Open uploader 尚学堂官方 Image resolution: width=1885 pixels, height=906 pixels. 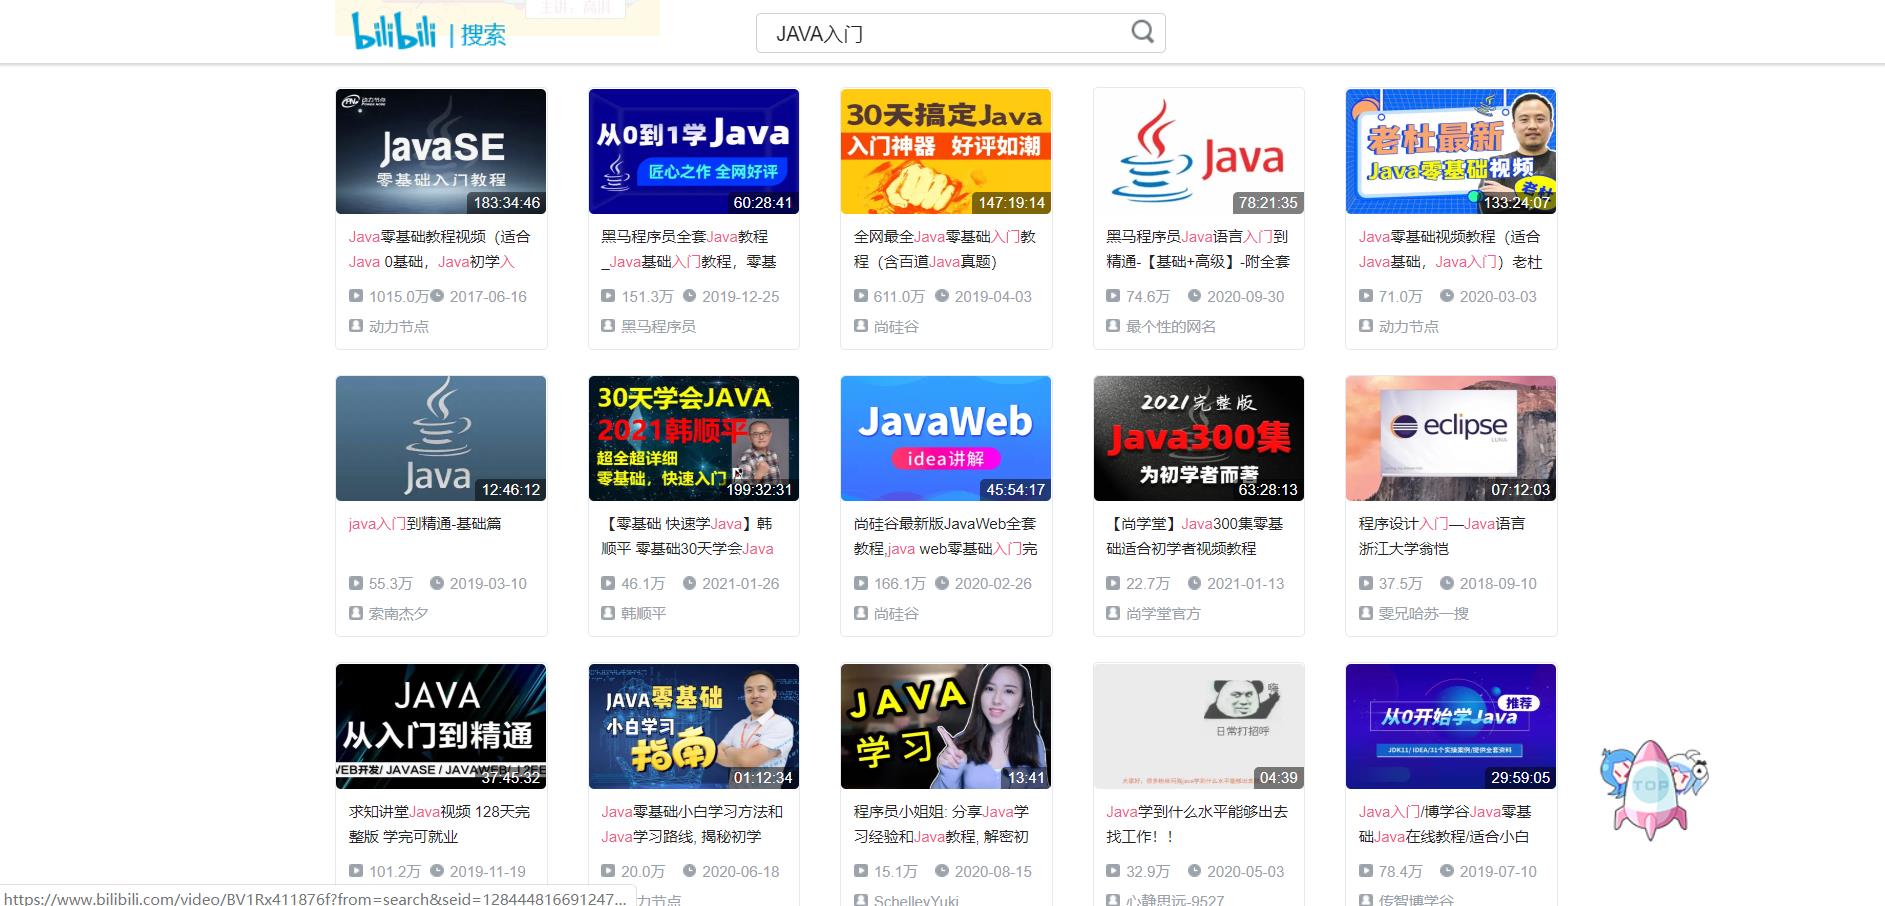1163,614
